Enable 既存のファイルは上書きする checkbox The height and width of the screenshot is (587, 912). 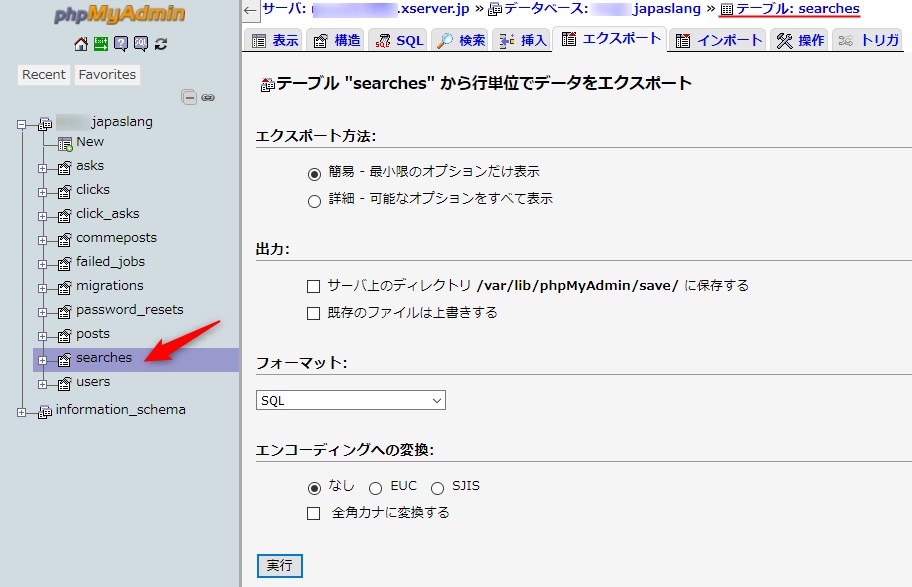point(314,313)
